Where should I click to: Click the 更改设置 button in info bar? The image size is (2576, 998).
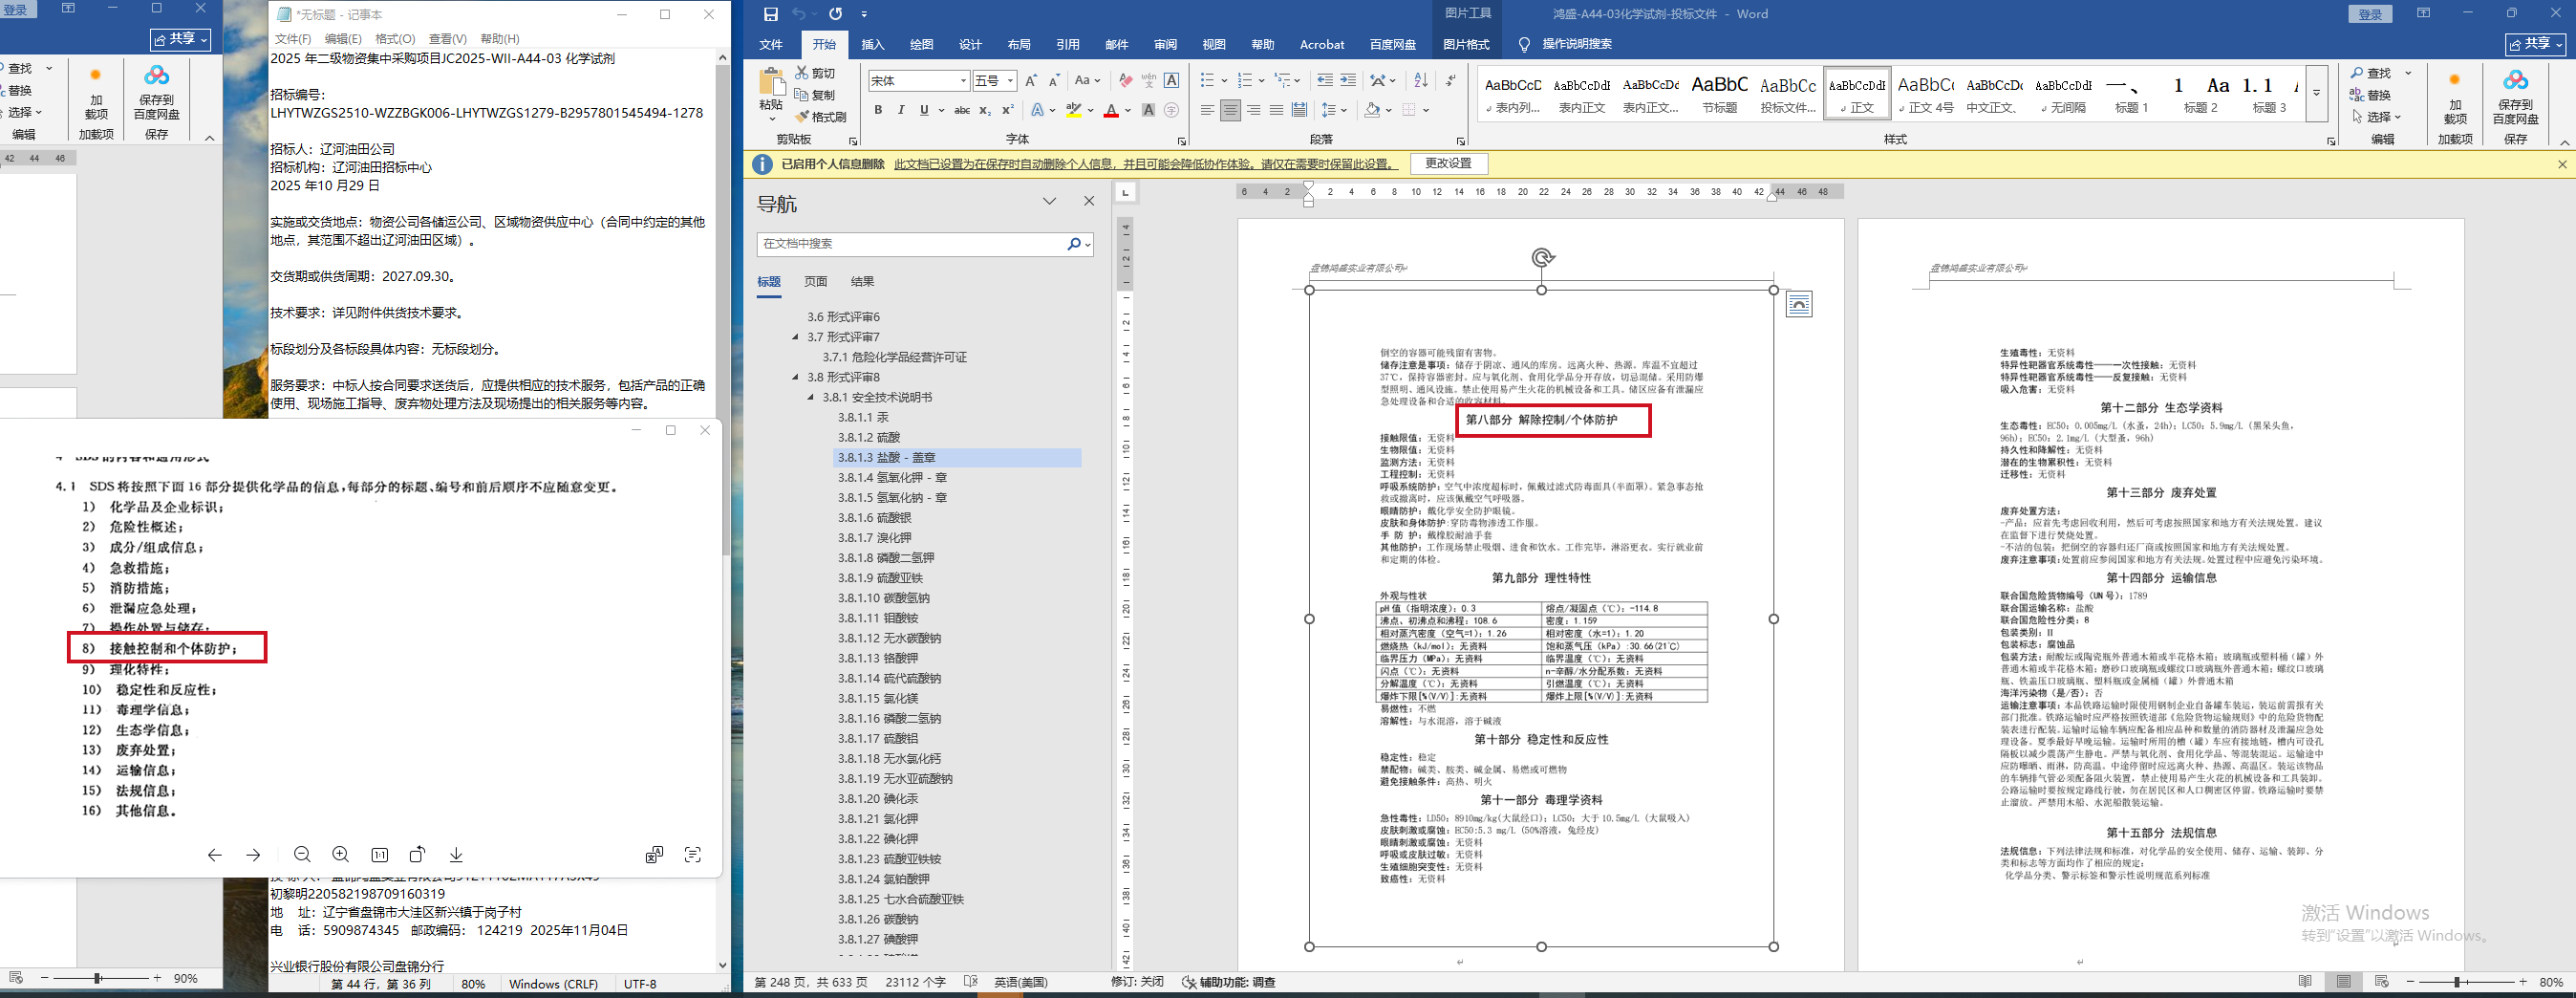click(x=1447, y=163)
